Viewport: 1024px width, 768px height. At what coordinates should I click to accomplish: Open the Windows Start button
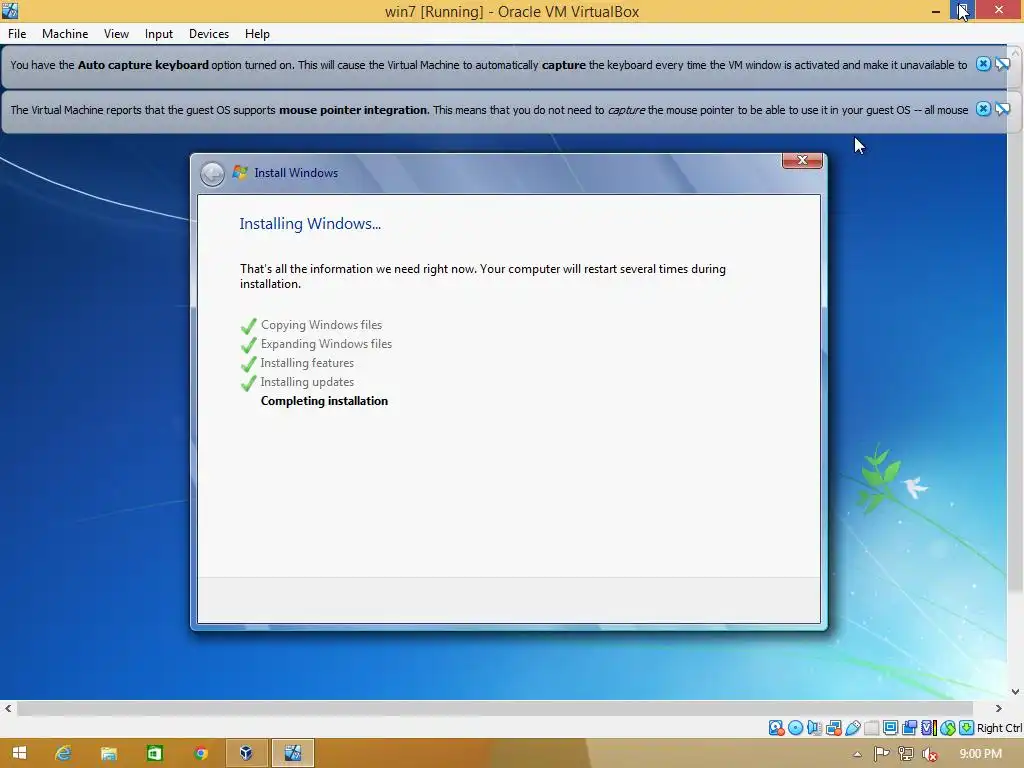[x=20, y=753]
